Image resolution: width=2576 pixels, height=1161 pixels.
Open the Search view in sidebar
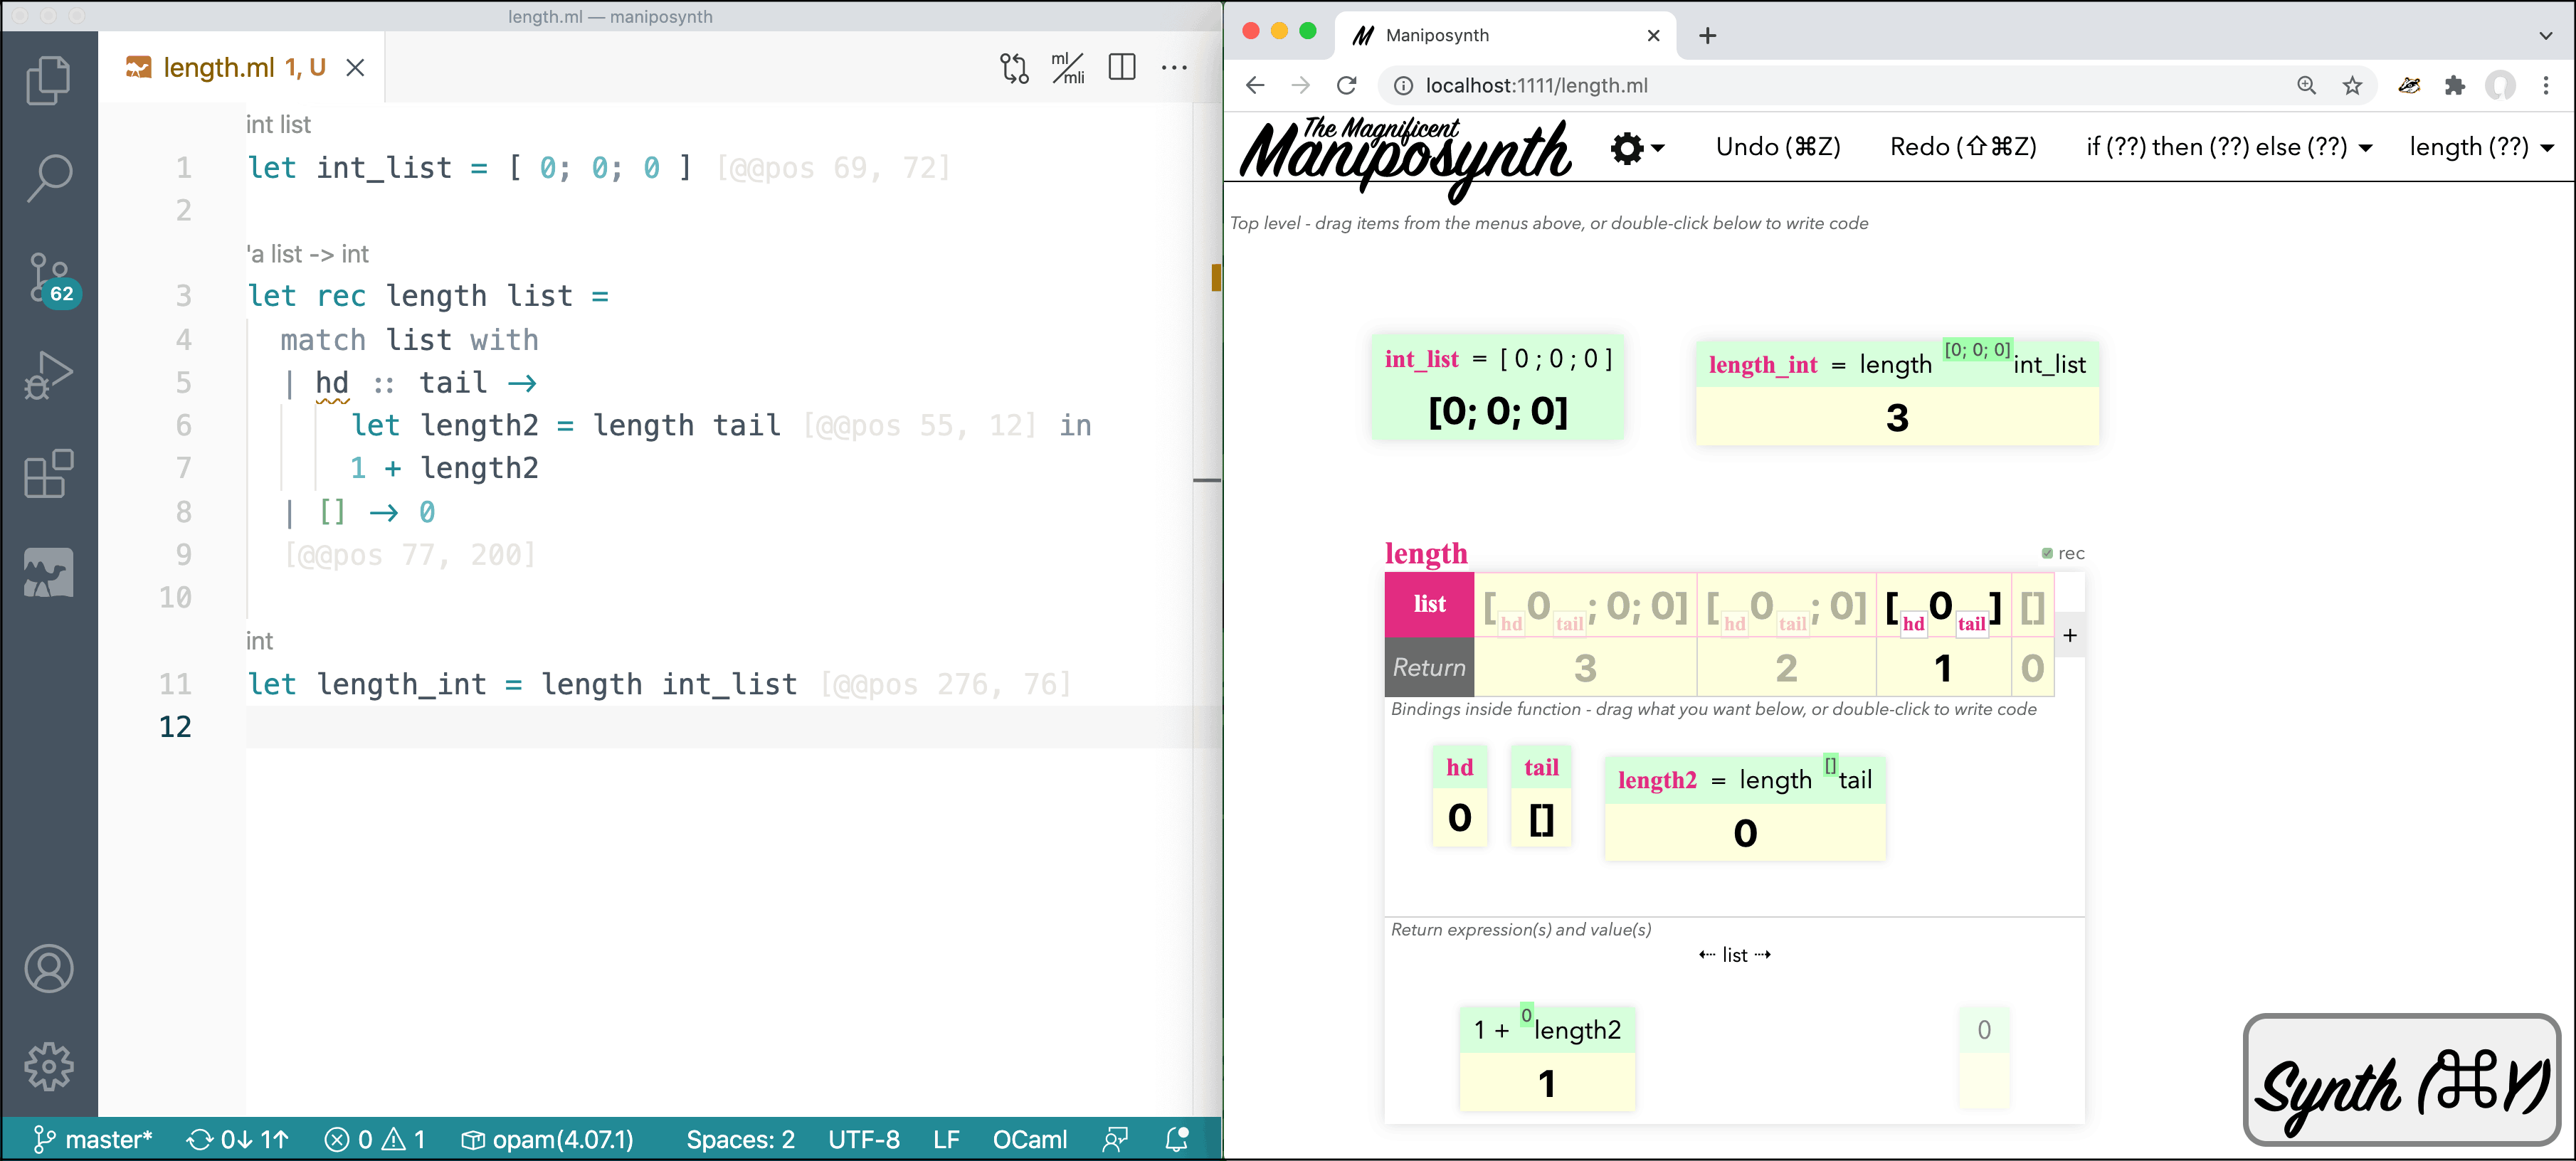click(48, 178)
